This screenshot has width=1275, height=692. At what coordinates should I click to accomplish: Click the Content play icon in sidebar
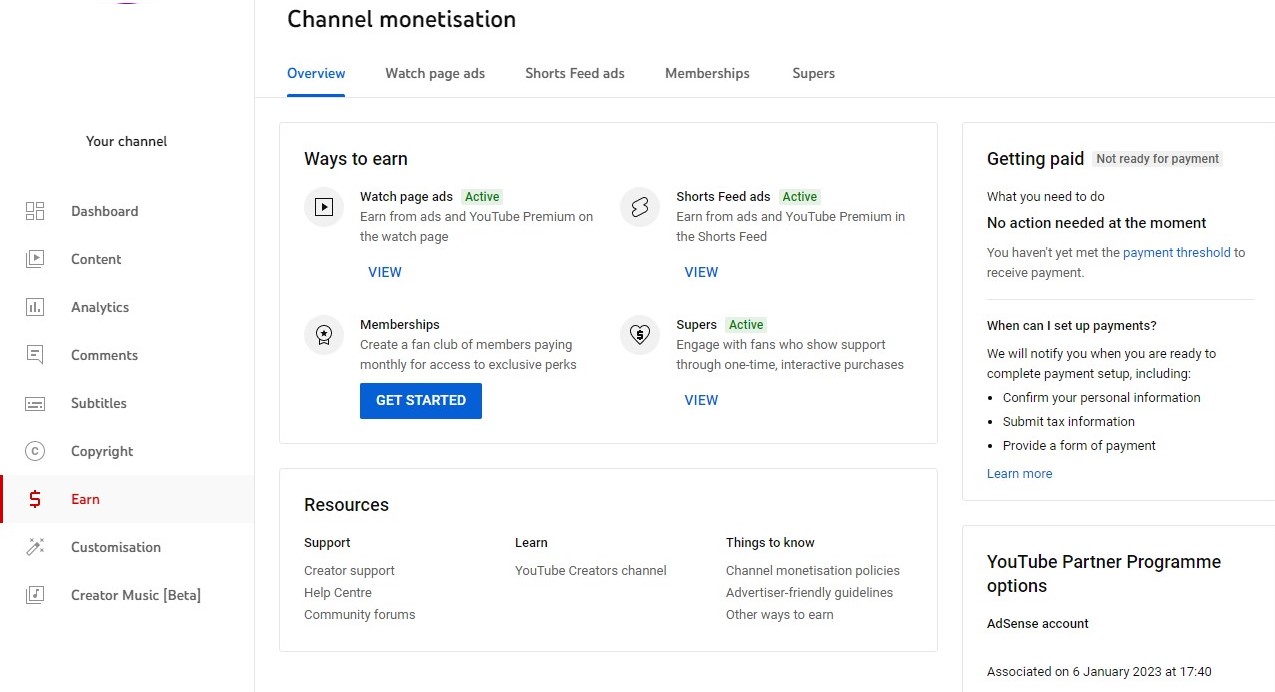pos(35,259)
